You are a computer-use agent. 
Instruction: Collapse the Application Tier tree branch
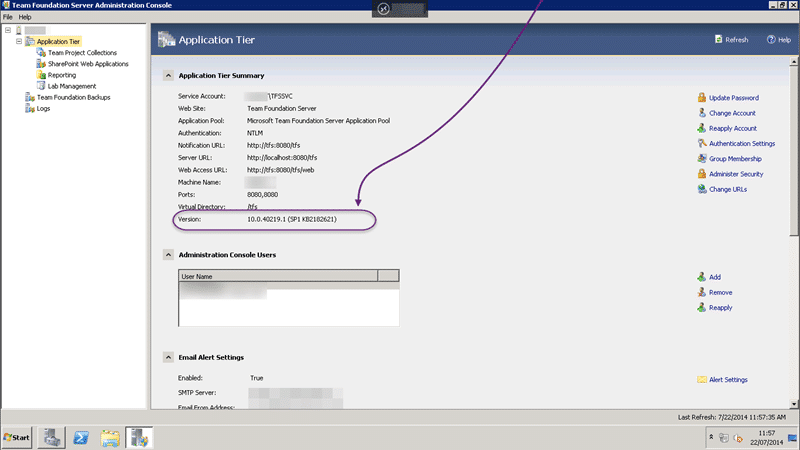(19, 41)
